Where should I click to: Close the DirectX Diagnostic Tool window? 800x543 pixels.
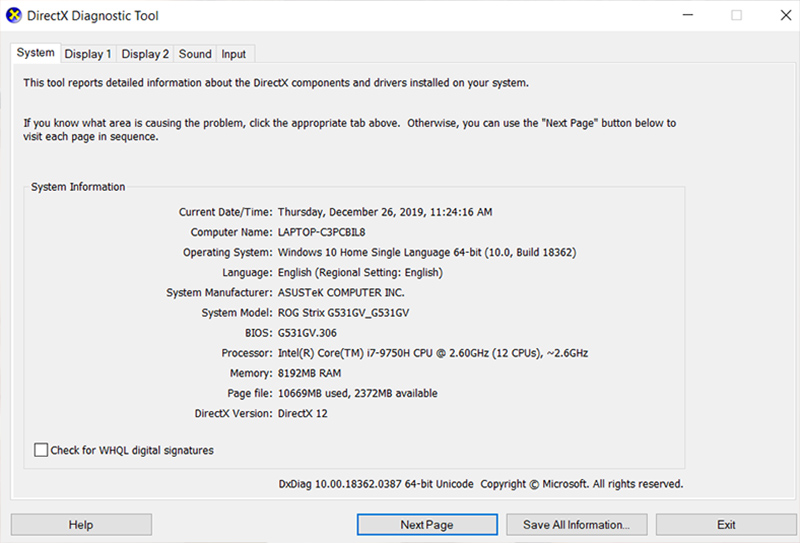pos(782,16)
